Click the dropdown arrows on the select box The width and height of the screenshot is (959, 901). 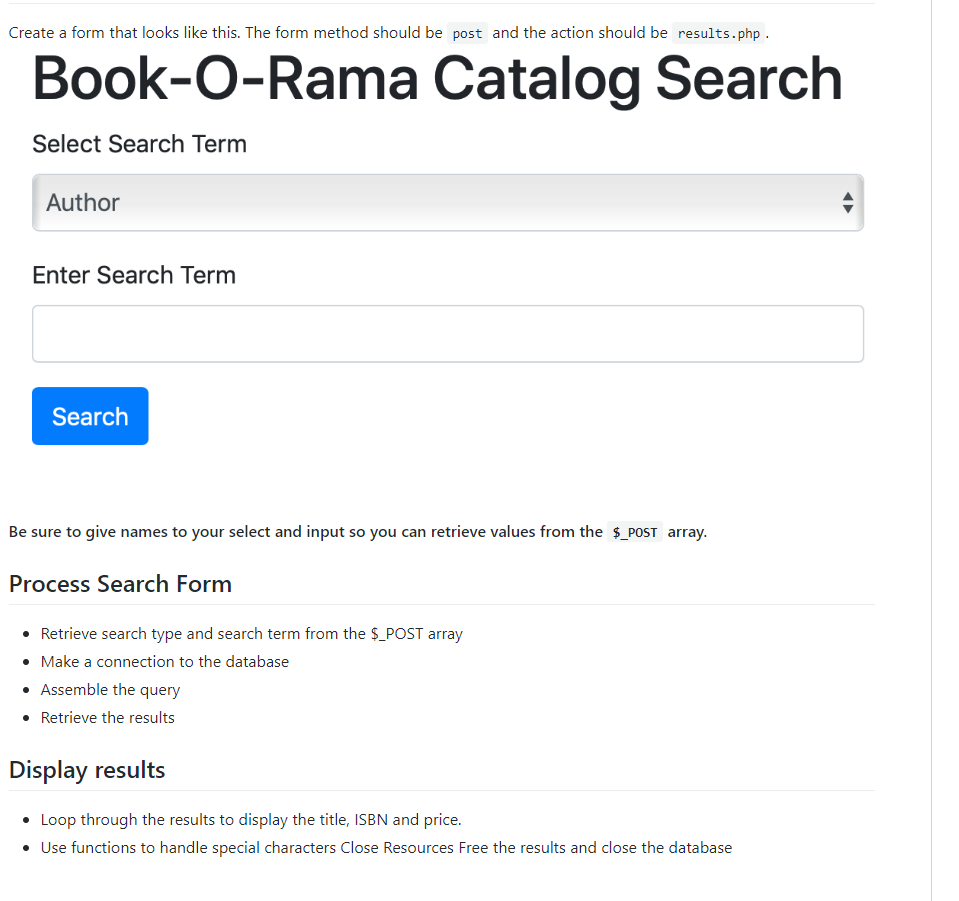click(x=848, y=202)
